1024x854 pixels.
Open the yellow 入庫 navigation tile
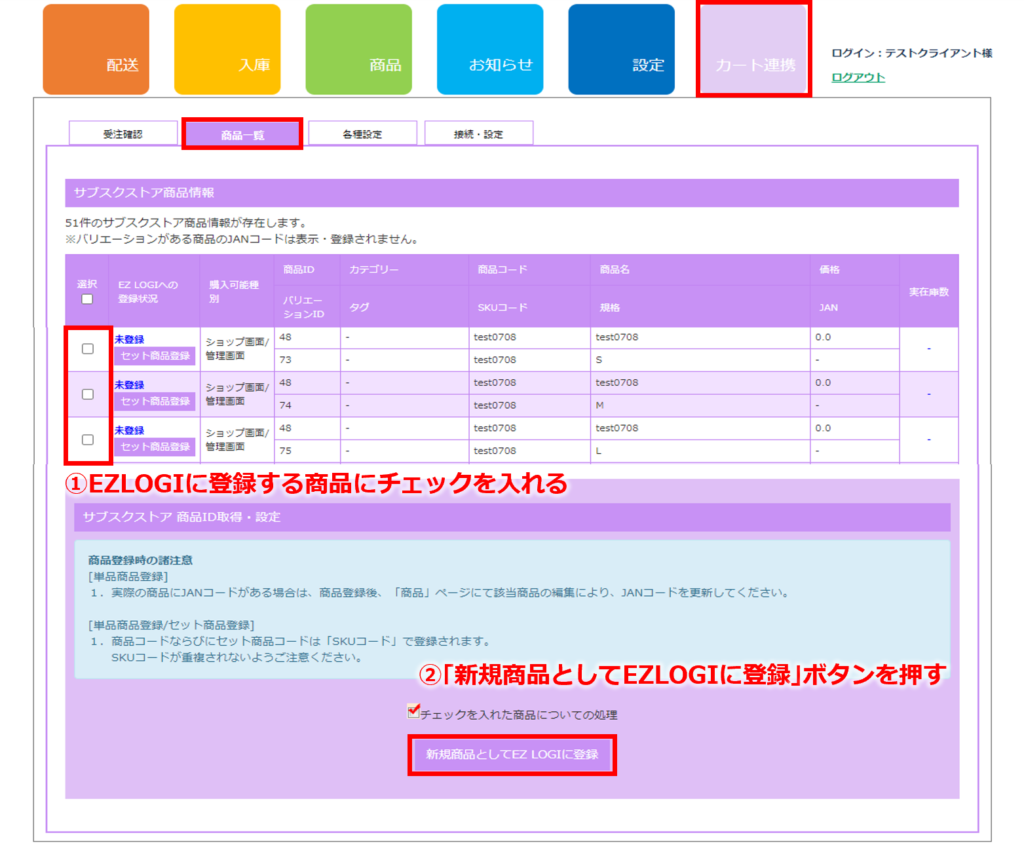(x=227, y=50)
